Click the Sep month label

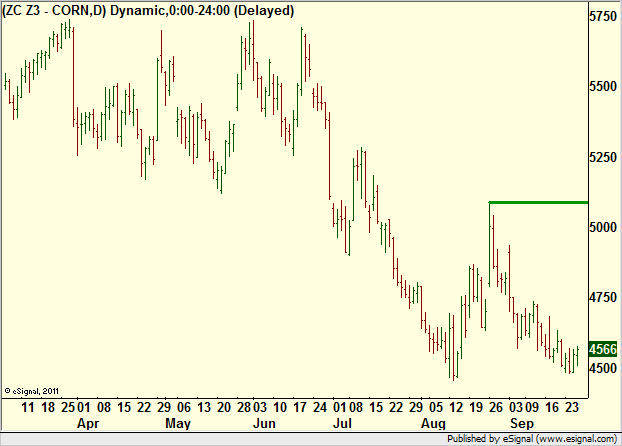522,423
